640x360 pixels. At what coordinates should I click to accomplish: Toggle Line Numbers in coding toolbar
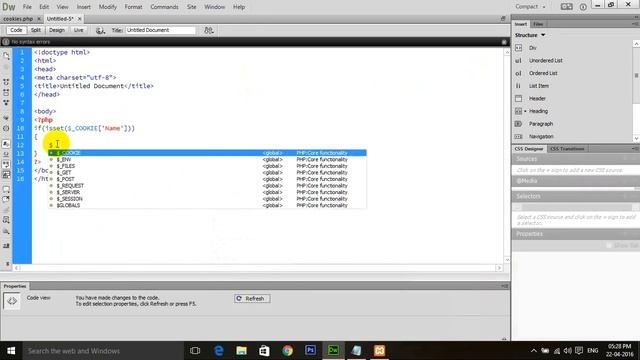point(6,144)
